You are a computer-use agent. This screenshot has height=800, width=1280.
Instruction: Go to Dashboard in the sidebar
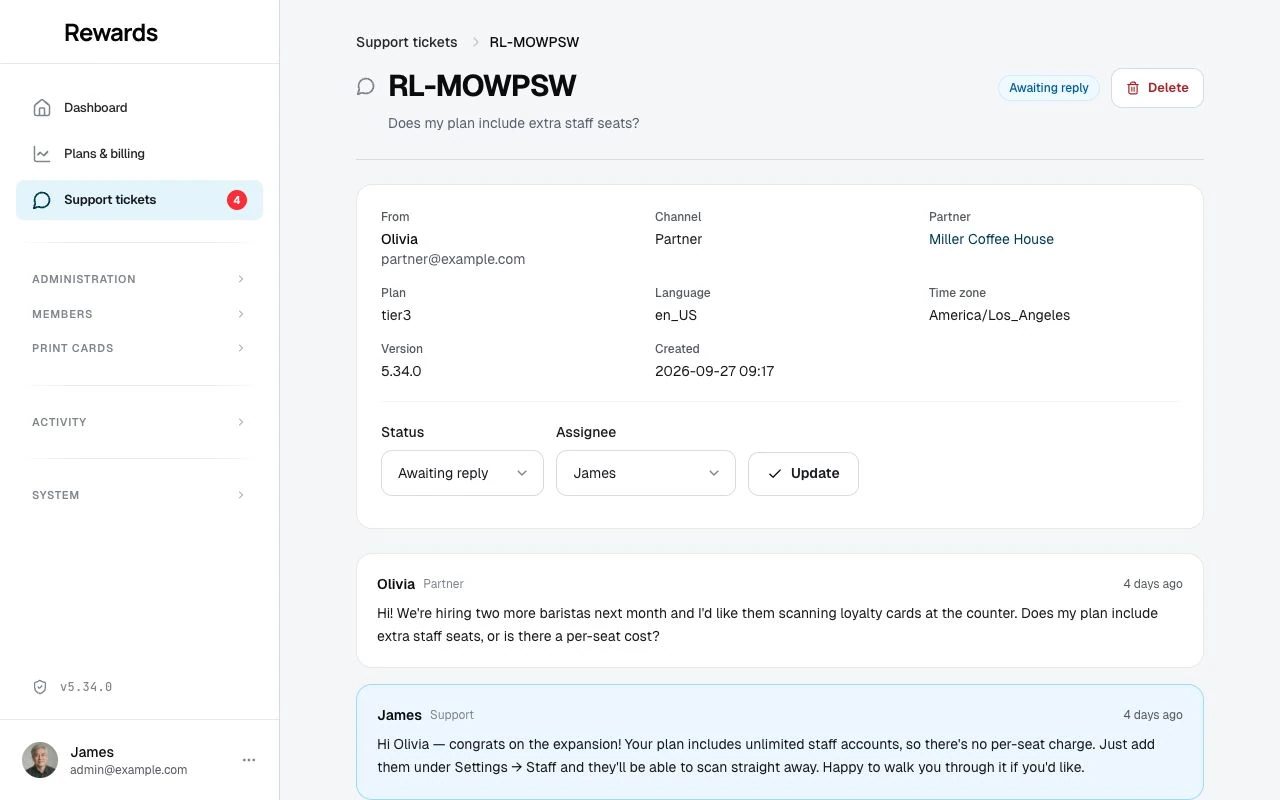(x=139, y=107)
